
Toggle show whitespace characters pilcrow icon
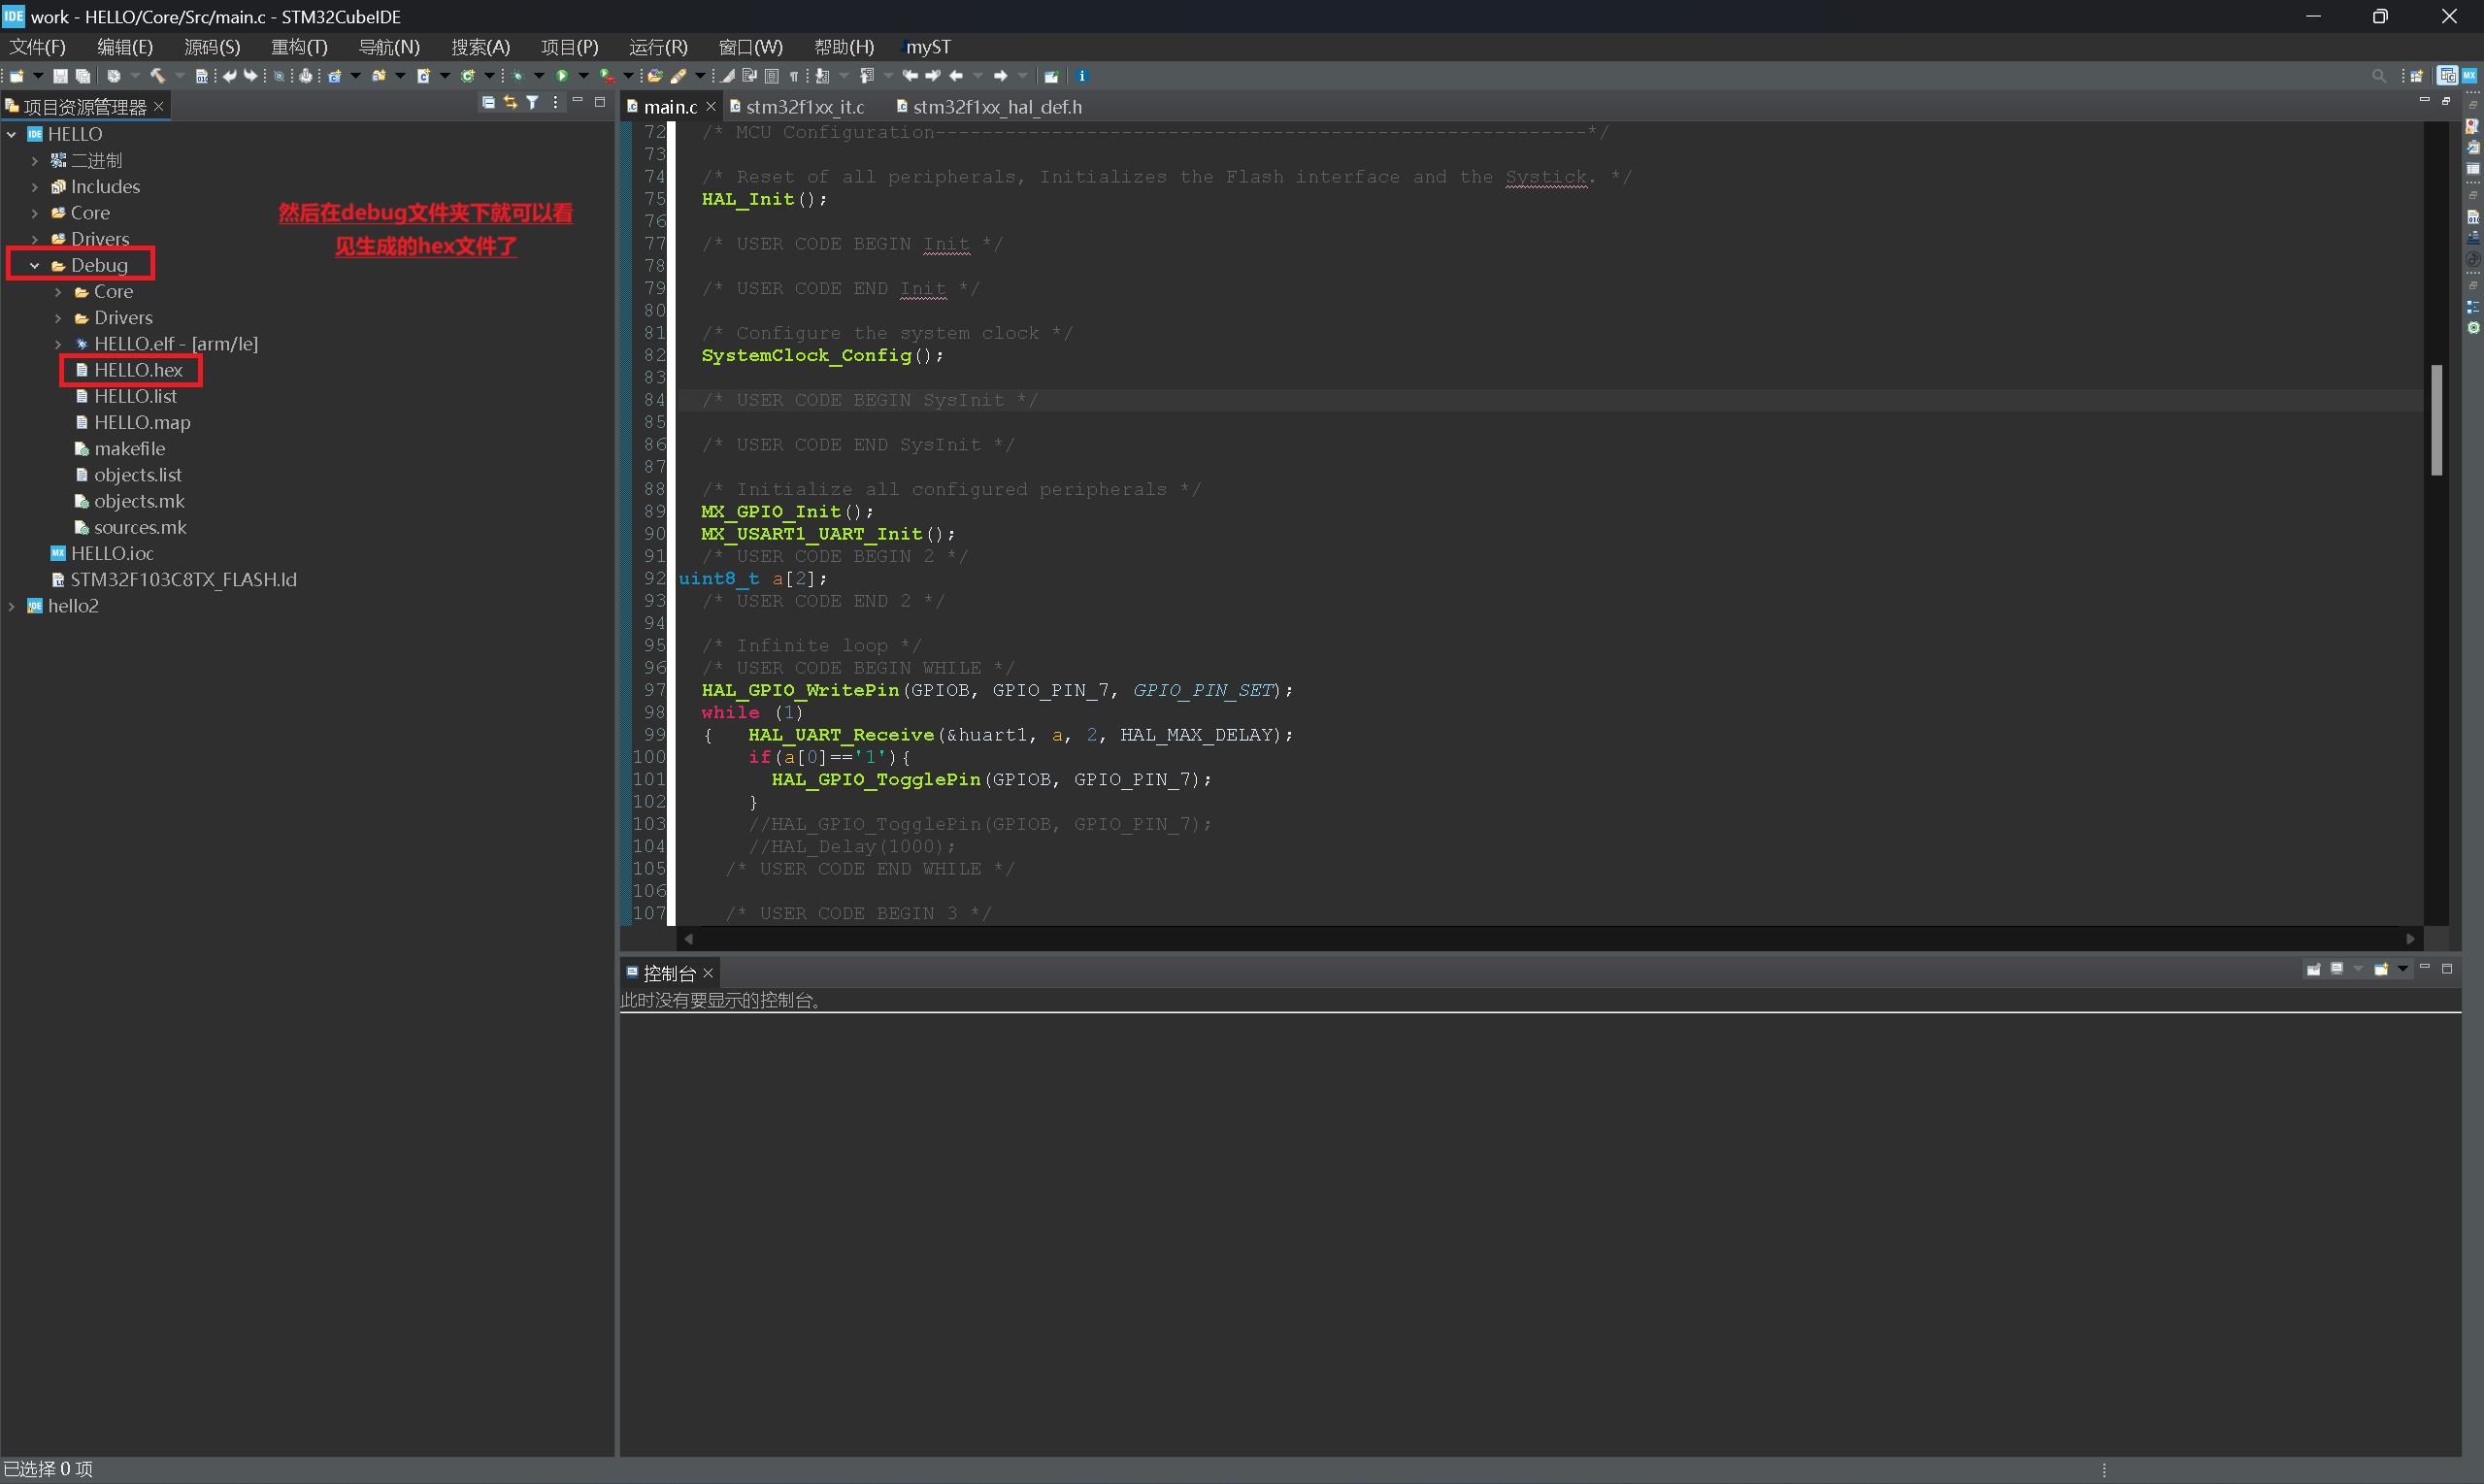793,76
